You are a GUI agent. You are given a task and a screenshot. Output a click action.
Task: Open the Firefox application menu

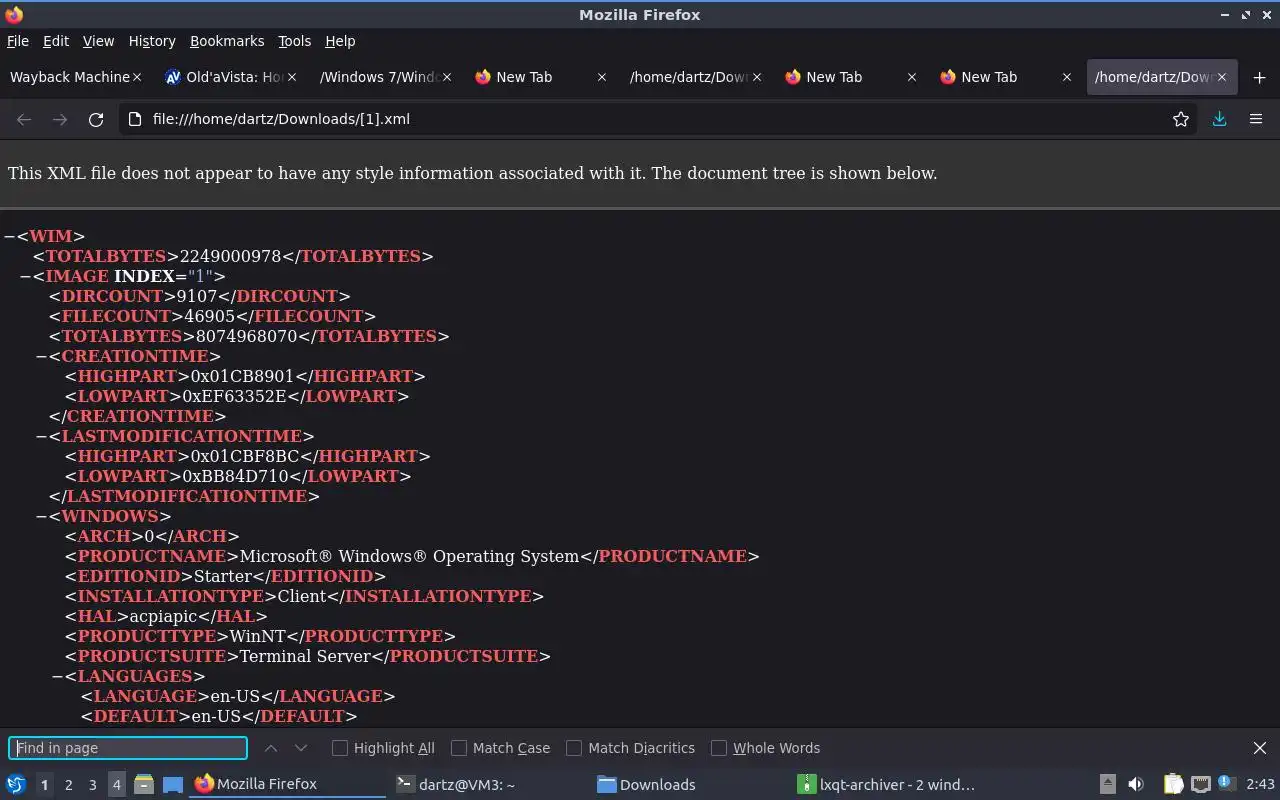pyautogui.click(x=1256, y=119)
